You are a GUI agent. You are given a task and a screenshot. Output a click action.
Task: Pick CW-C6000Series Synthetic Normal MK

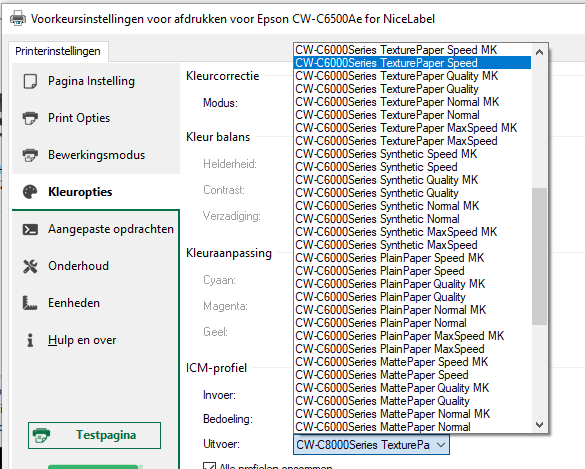point(413,206)
